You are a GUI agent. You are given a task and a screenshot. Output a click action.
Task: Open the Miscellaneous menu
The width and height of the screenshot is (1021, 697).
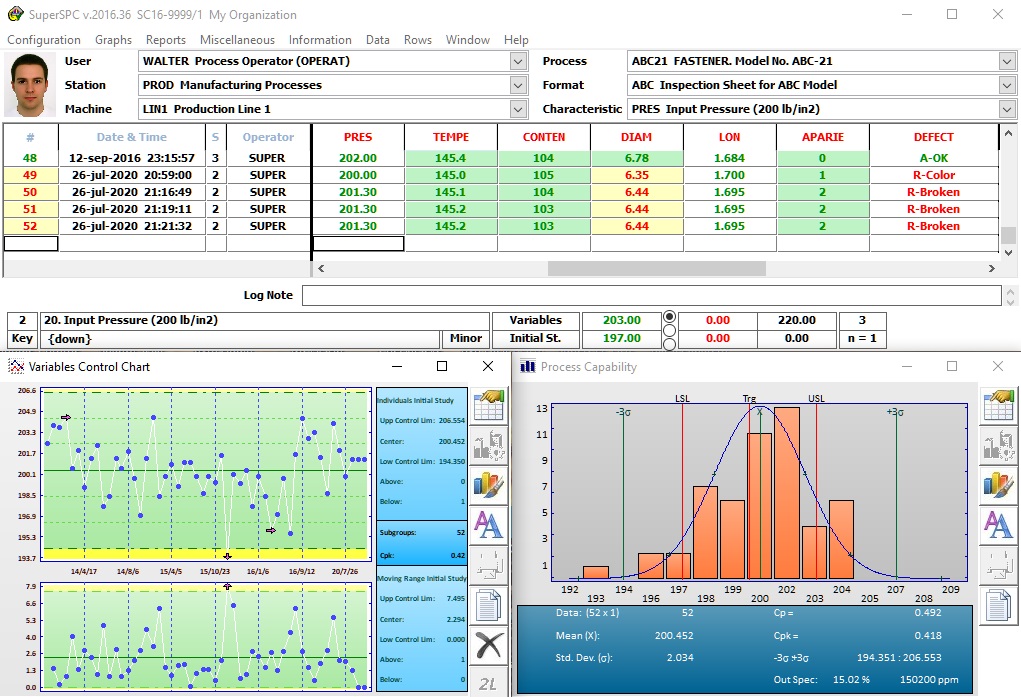click(237, 40)
